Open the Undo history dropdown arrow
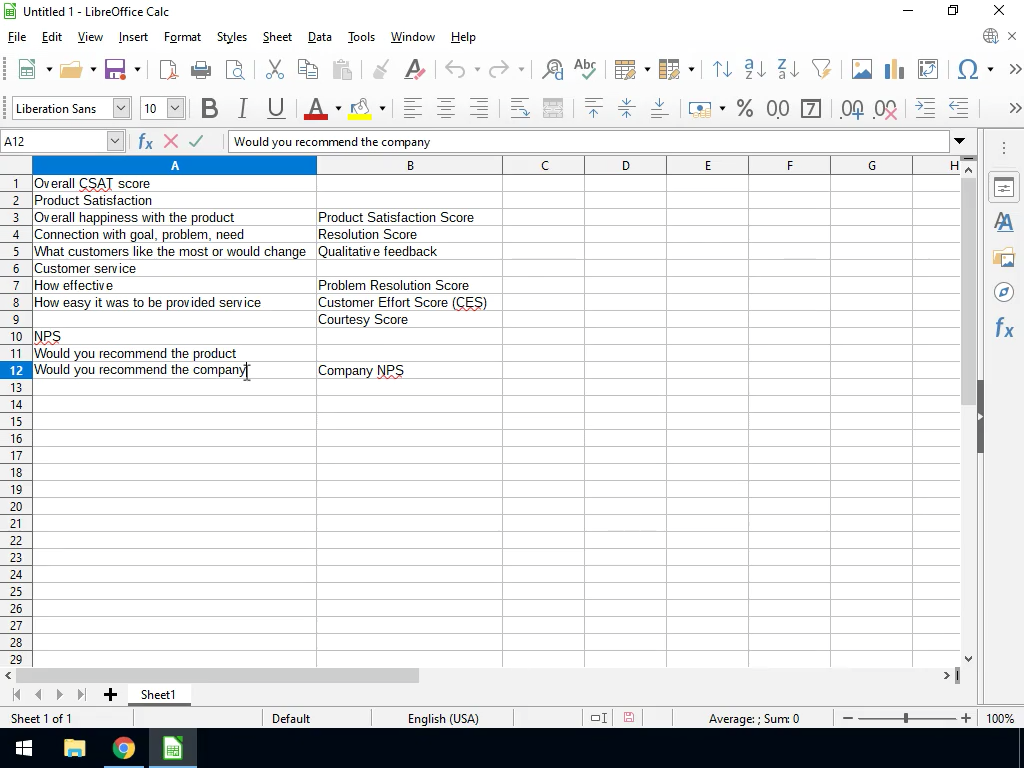Viewport: 1024px width, 768px height. (477, 69)
